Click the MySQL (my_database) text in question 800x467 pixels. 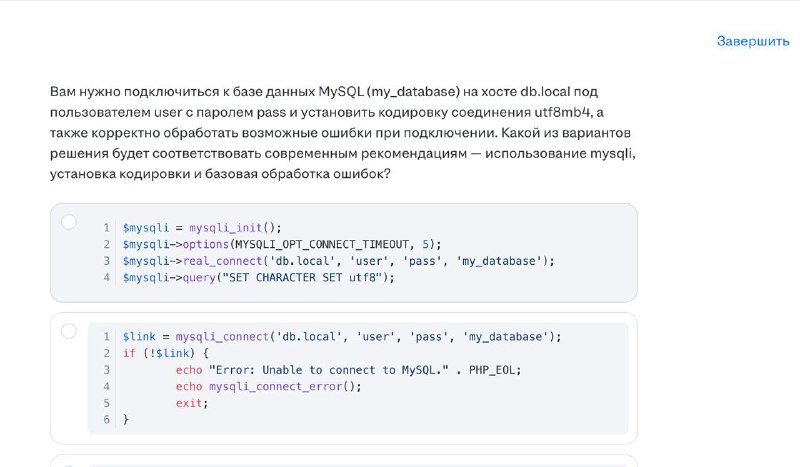pos(389,92)
